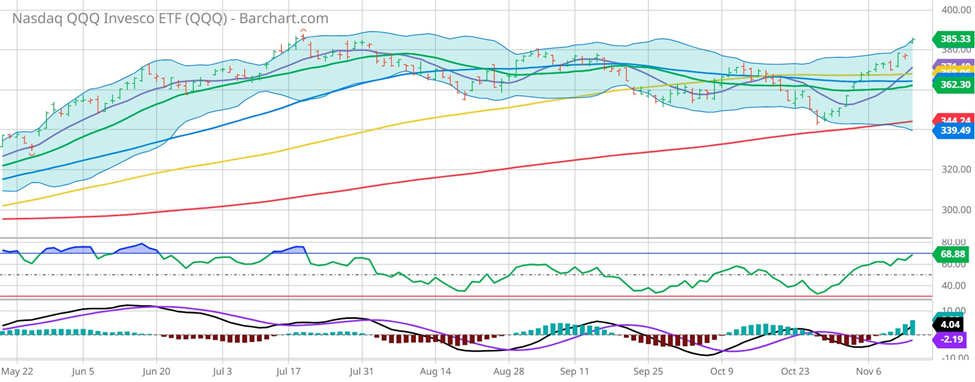Click the blue 339.49 price tag
This screenshot has width=975, height=382.
pos(952,130)
